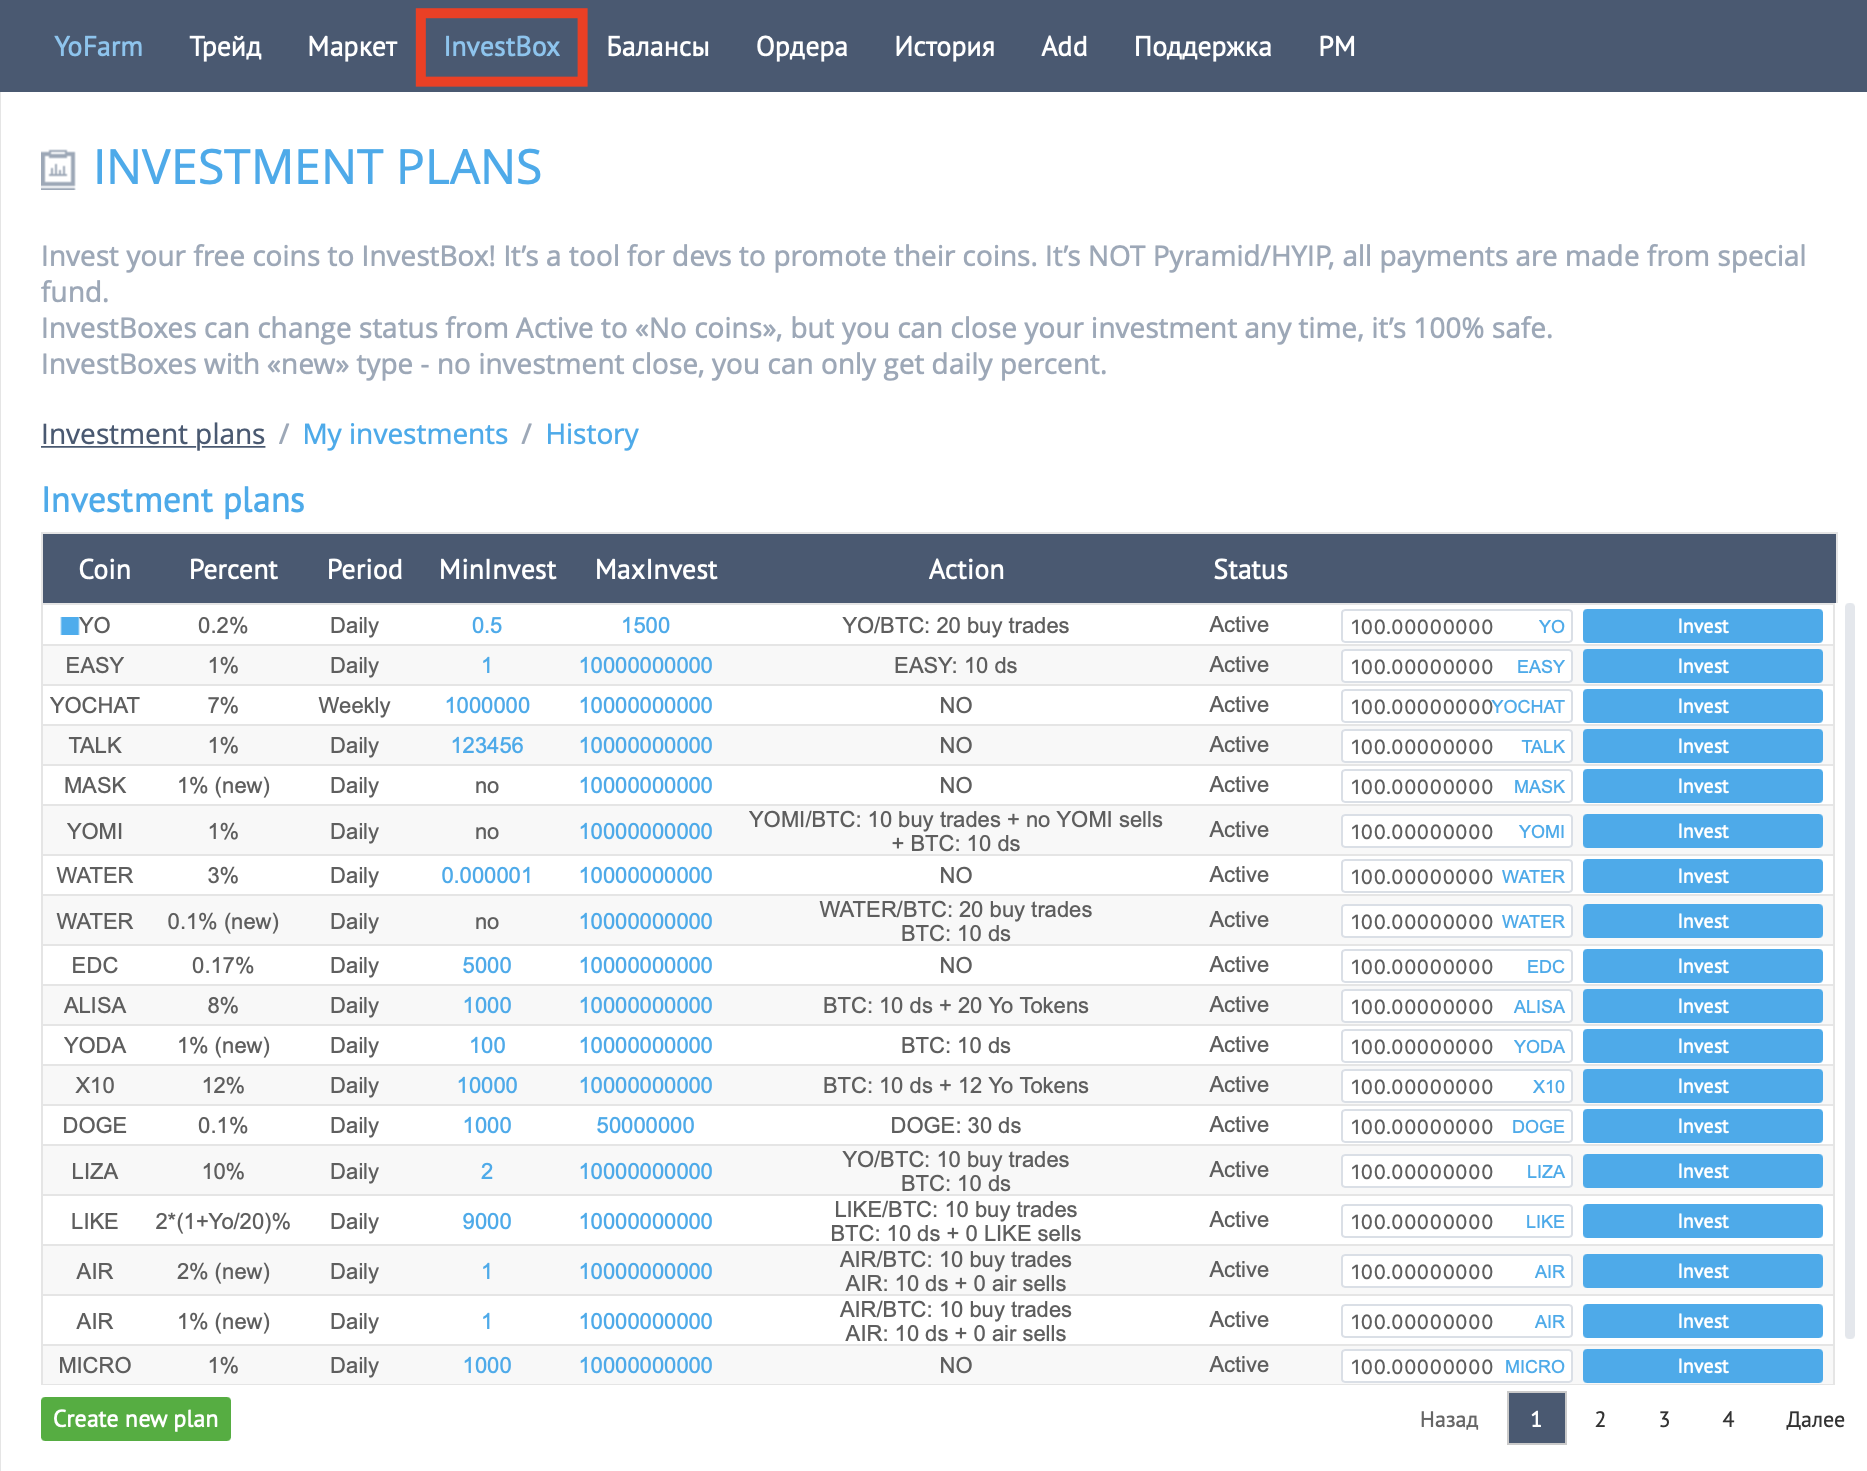Click YOCHAT MinInvest value 1000000
This screenshot has width=1867, height=1471.
(487, 706)
